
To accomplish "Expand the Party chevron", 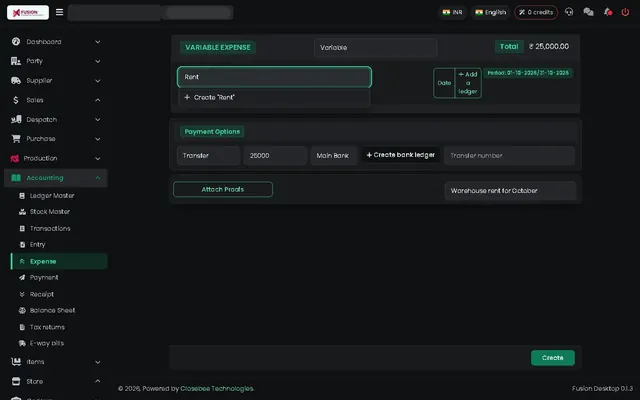I will point(98,61).
